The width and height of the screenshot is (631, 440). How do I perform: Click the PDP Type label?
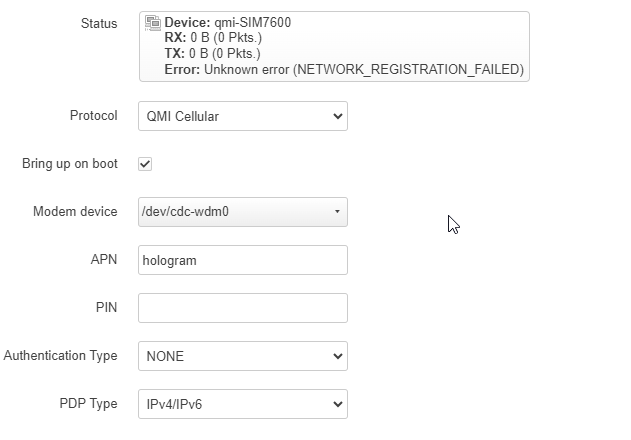89,404
